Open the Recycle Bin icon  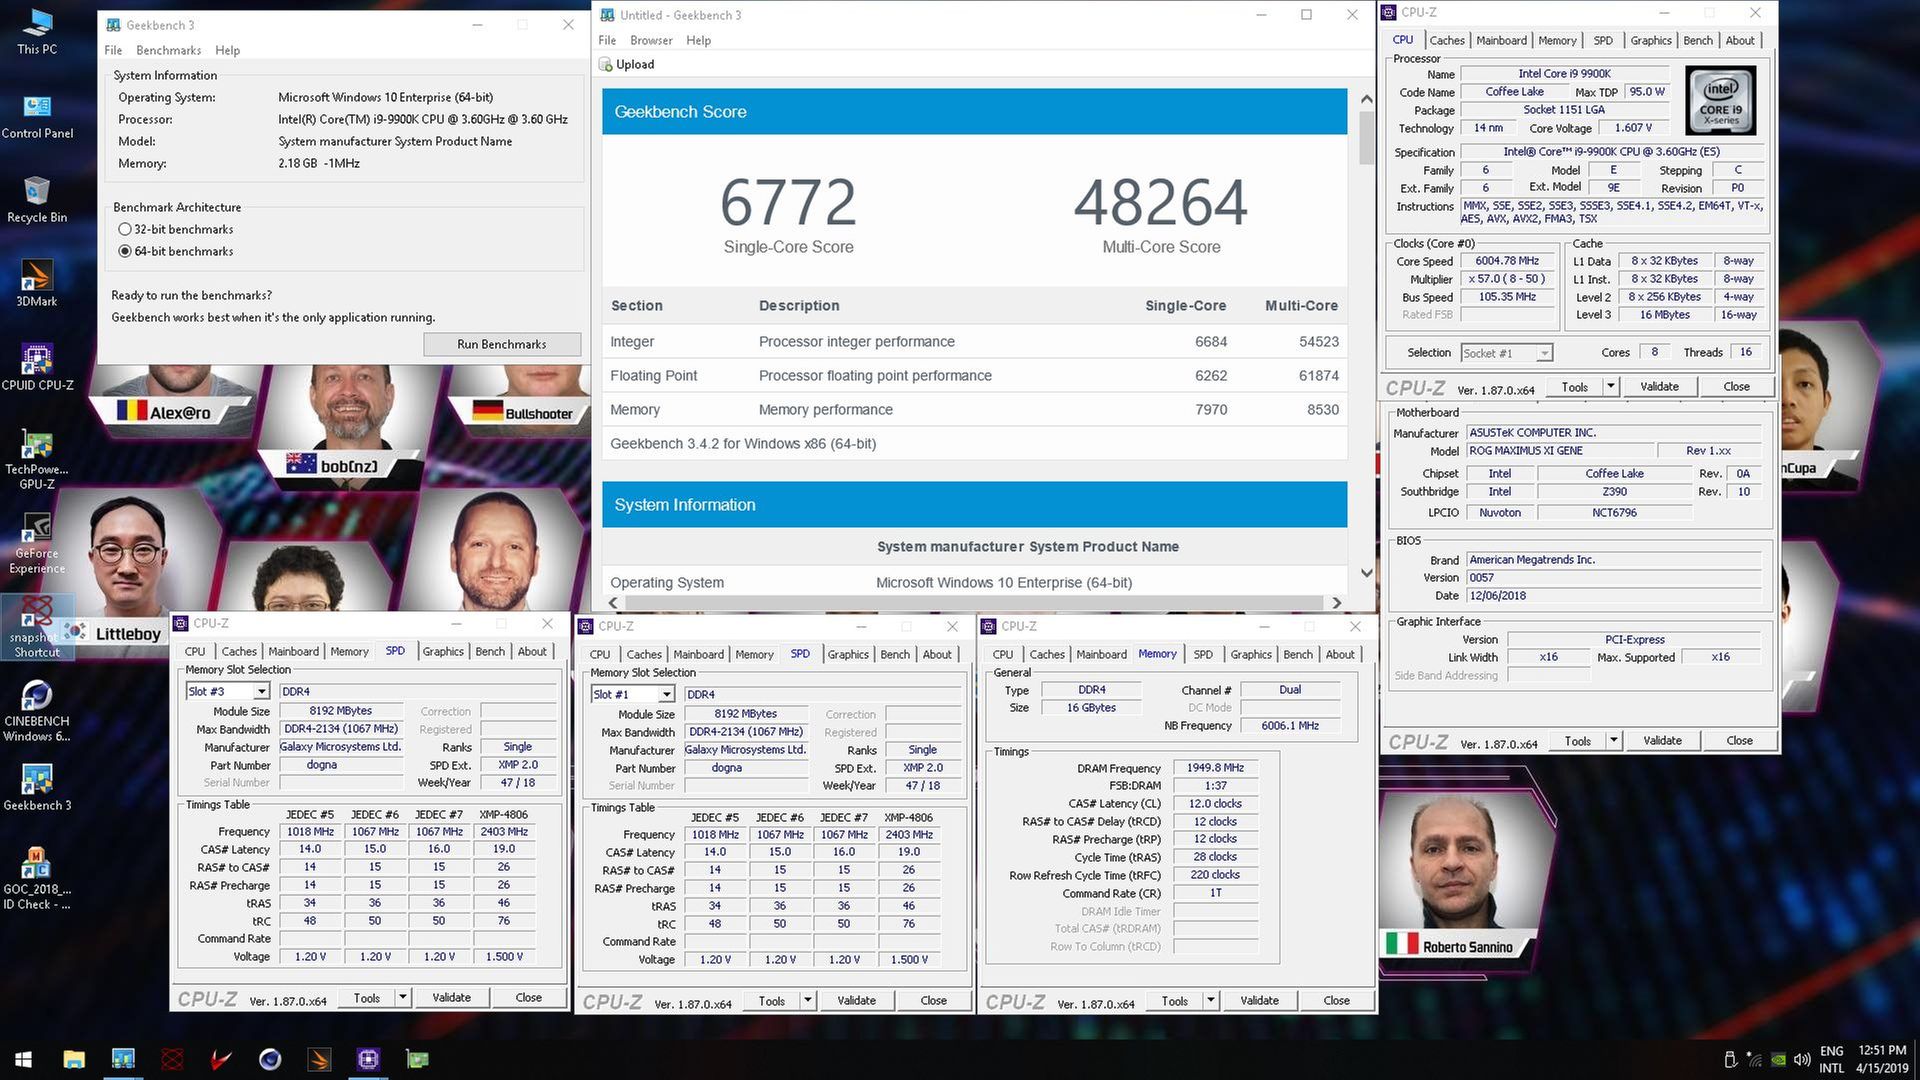[37, 200]
